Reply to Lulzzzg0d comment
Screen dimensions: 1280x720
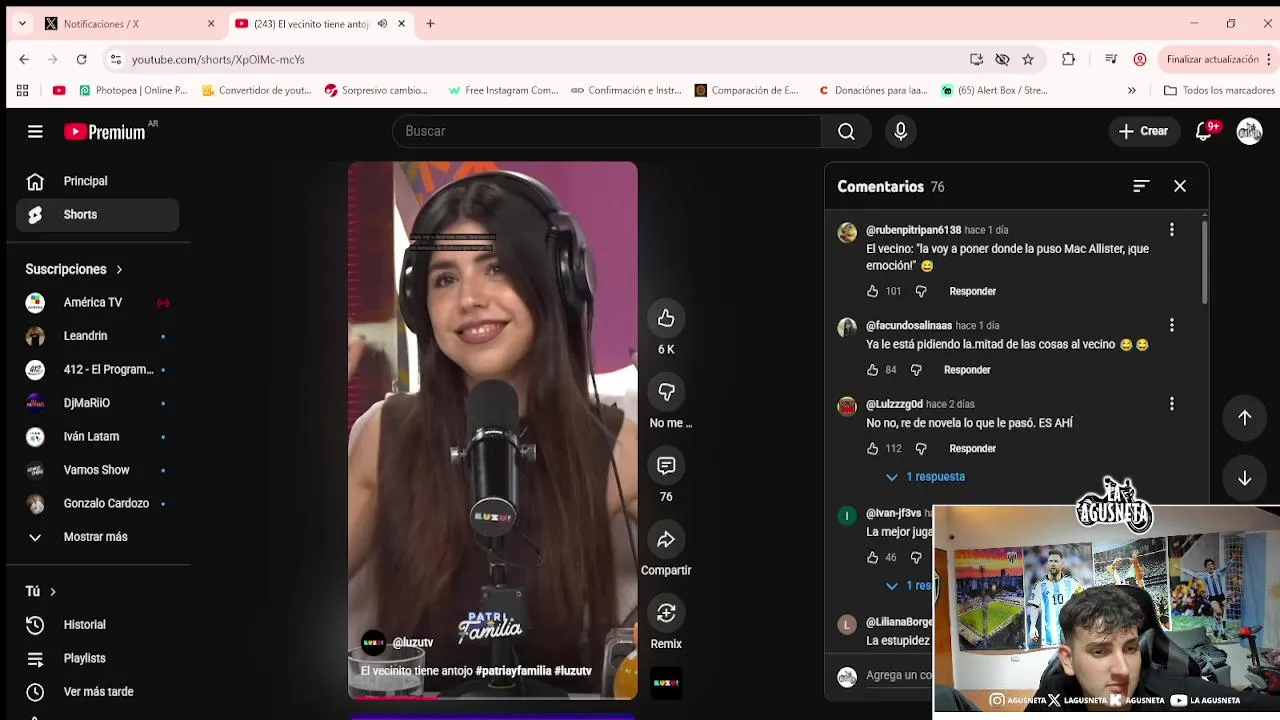[x=972, y=449]
